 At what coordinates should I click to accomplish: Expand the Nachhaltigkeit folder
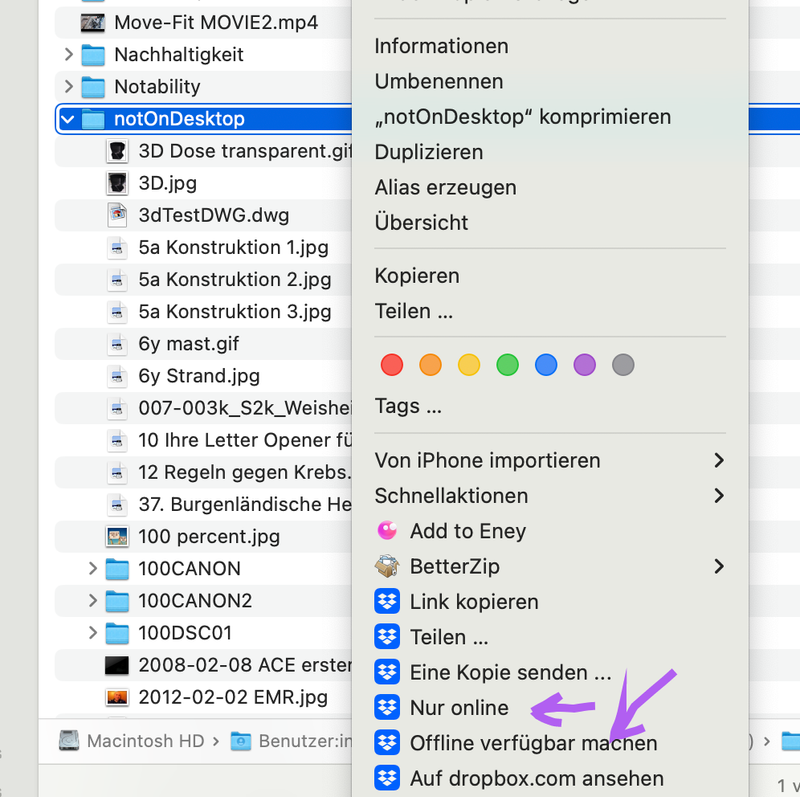pos(69,55)
